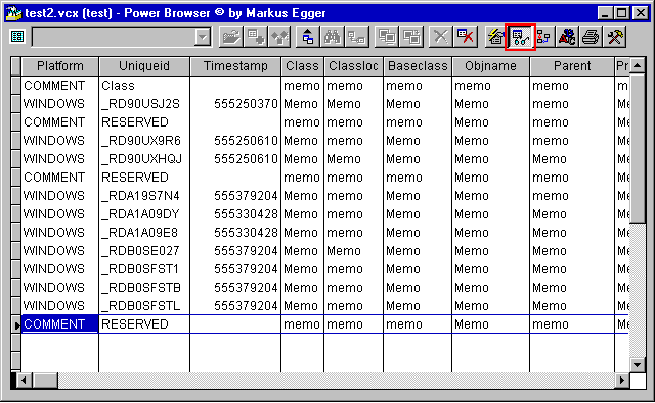Image resolution: width=655 pixels, height=403 pixels.
Task: Click the horizontal scrollbar right arrow
Action: coord(621,381)
